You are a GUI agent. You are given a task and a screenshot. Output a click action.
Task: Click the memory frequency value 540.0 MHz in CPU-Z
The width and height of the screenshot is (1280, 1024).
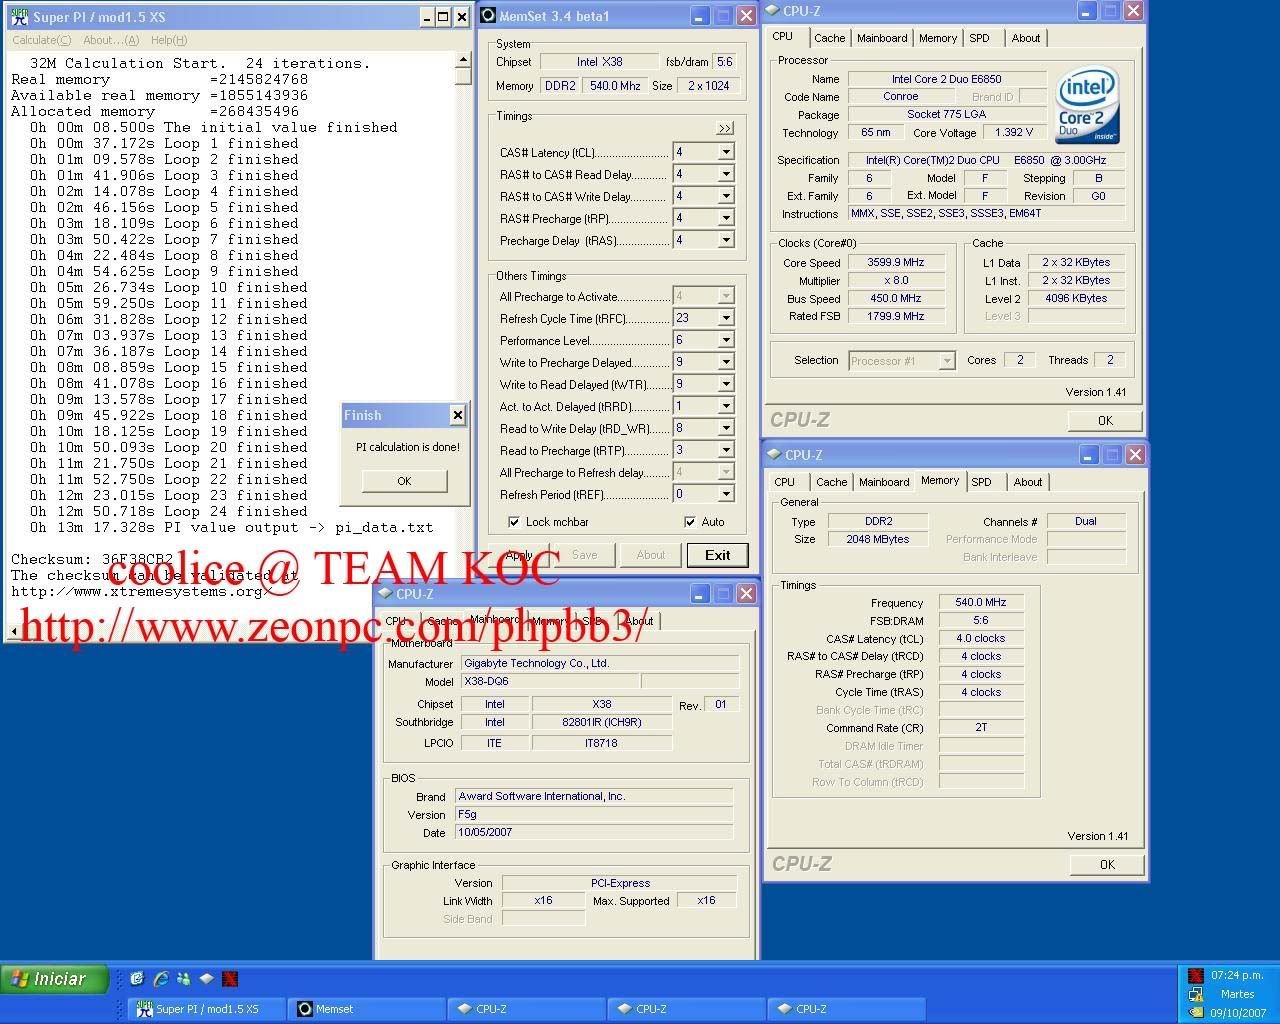pos(981,603)
